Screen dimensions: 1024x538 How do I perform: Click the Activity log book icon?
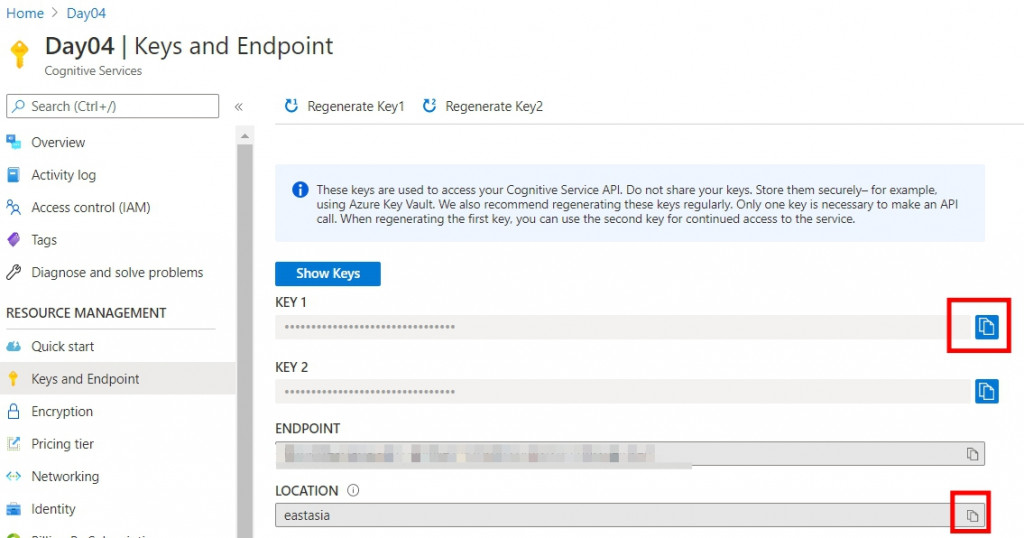pos(13,175)
